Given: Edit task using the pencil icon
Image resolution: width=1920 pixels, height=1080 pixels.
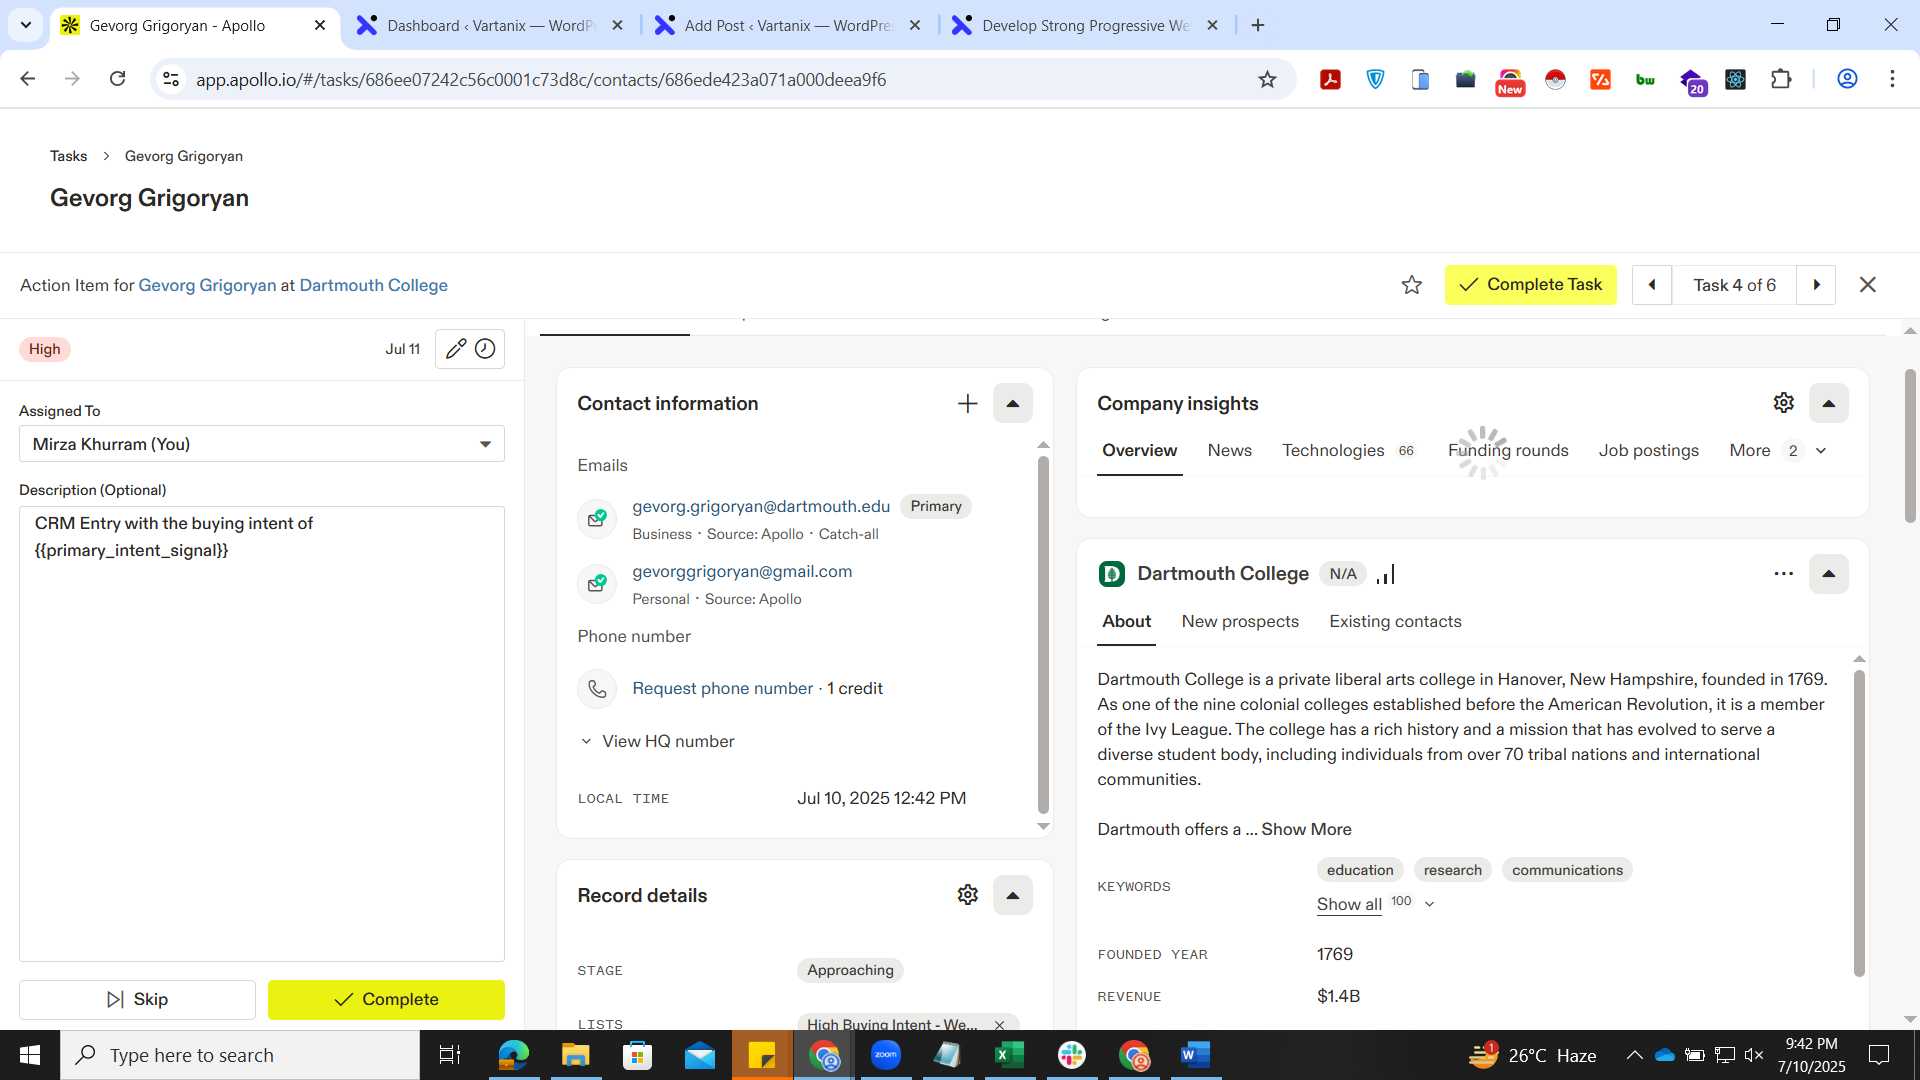Looking at the screenshot, I should (x=455, y=349).
